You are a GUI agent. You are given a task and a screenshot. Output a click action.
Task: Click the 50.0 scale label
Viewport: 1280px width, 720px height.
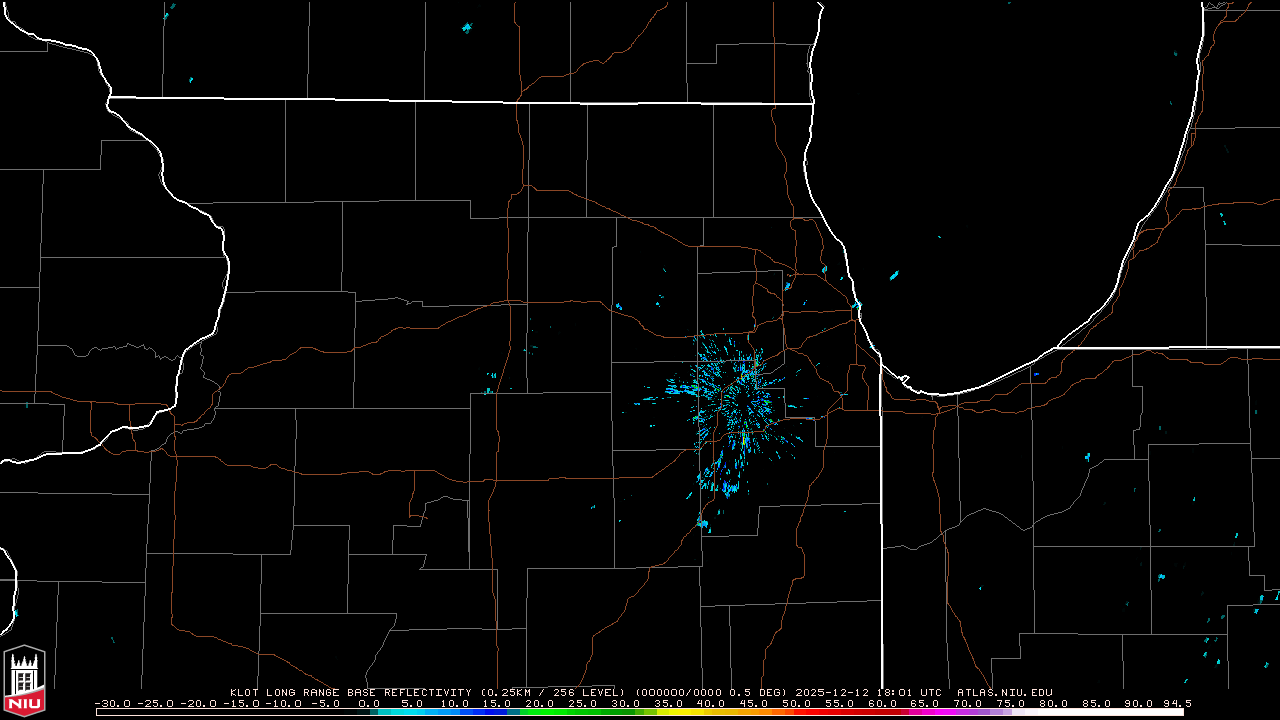click(x=797, y=703)
